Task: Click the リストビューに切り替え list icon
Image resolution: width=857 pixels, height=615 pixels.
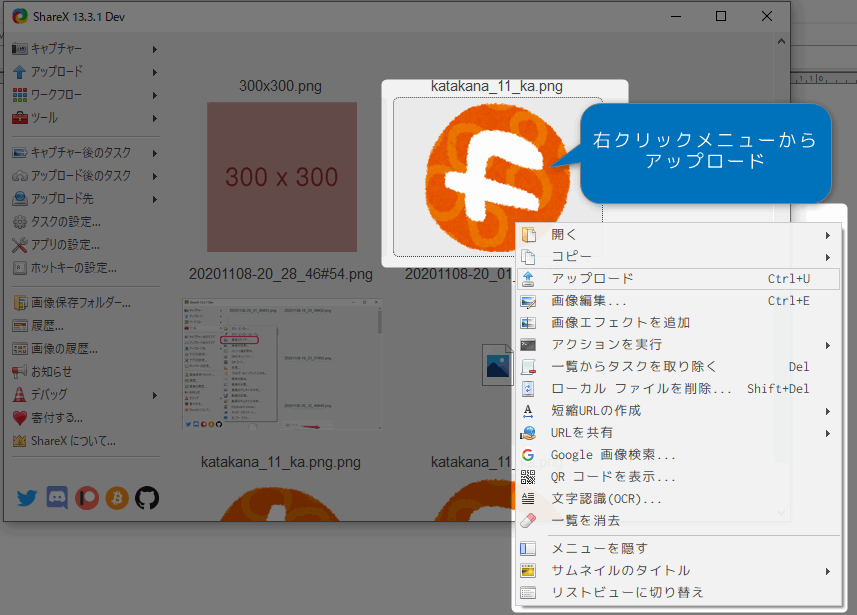Action: [528, 593]
